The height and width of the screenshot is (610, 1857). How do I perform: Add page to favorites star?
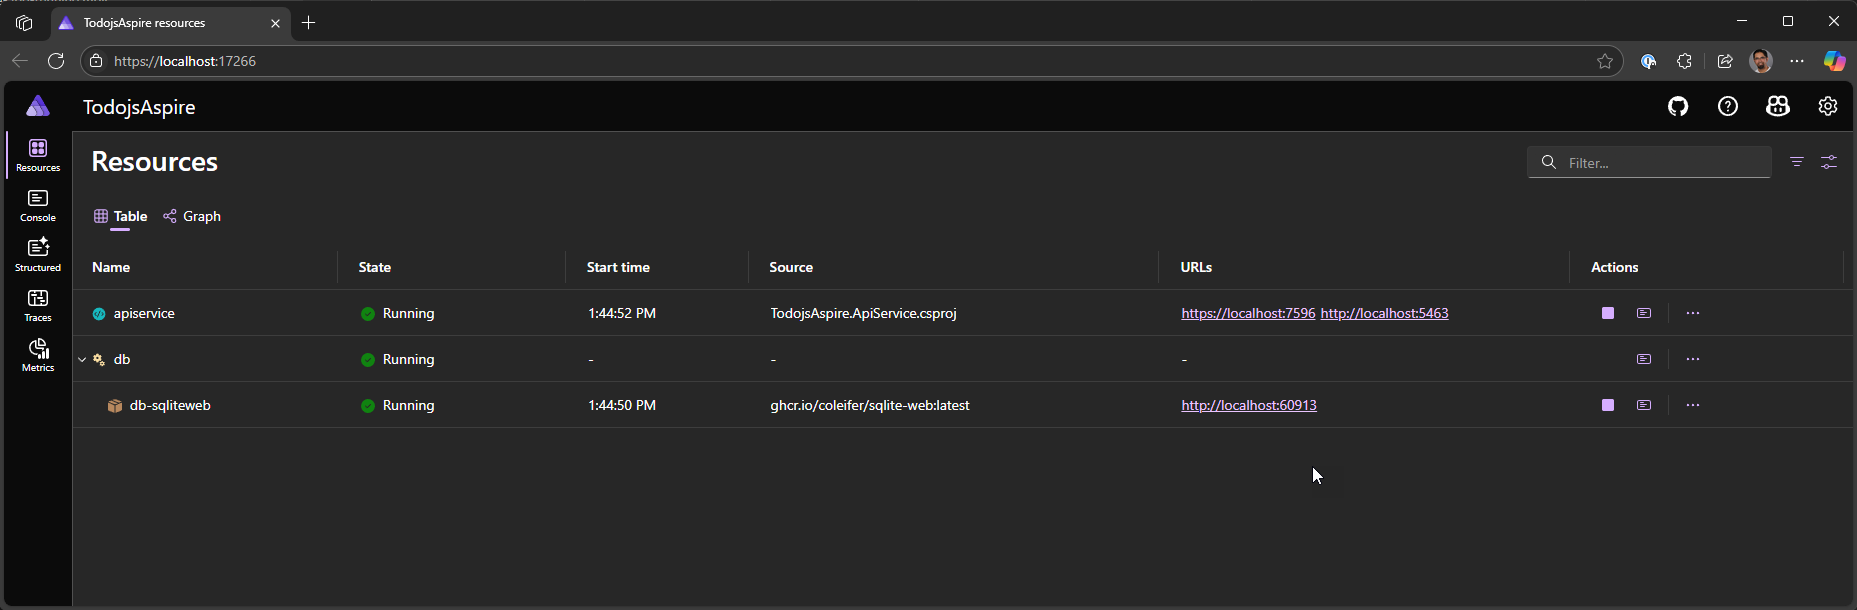(1605, 61)
